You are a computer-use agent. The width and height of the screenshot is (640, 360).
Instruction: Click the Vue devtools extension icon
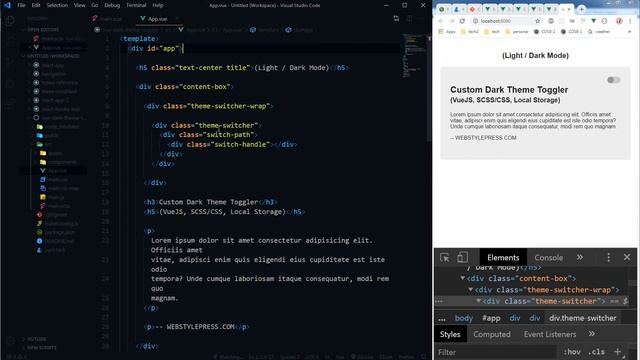pyautogui.click(x=593, y=21)
